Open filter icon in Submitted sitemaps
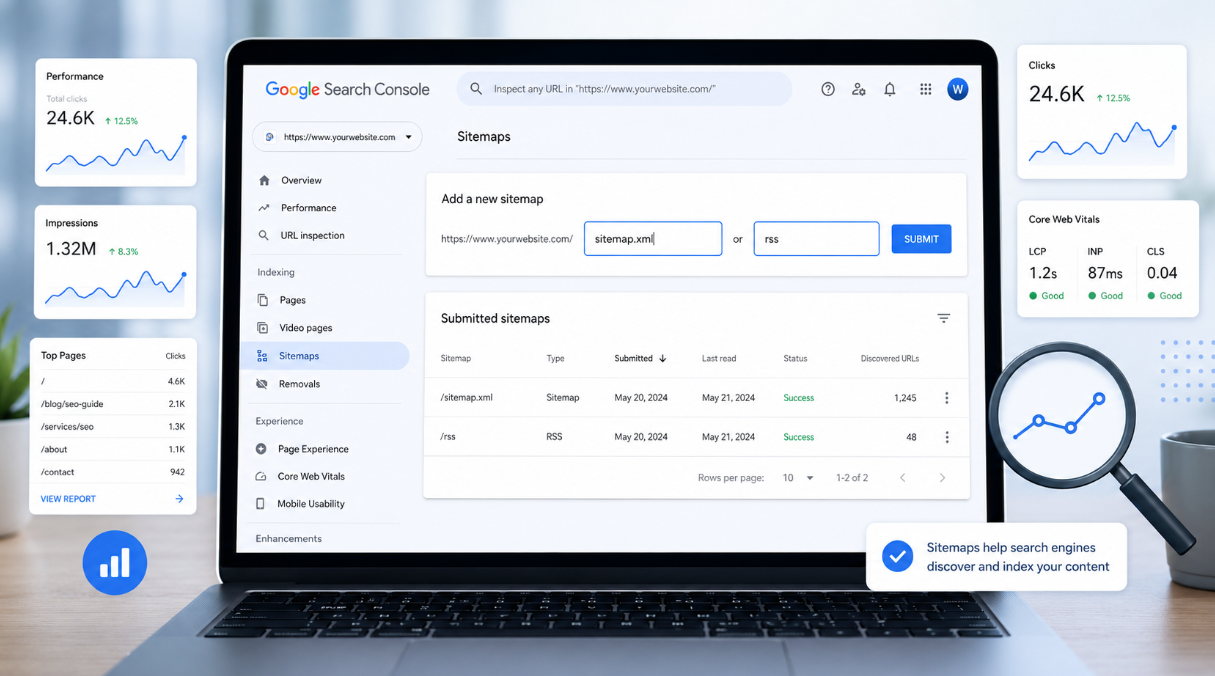Screen dimensions: 1215x676 (x=943, y=318)
